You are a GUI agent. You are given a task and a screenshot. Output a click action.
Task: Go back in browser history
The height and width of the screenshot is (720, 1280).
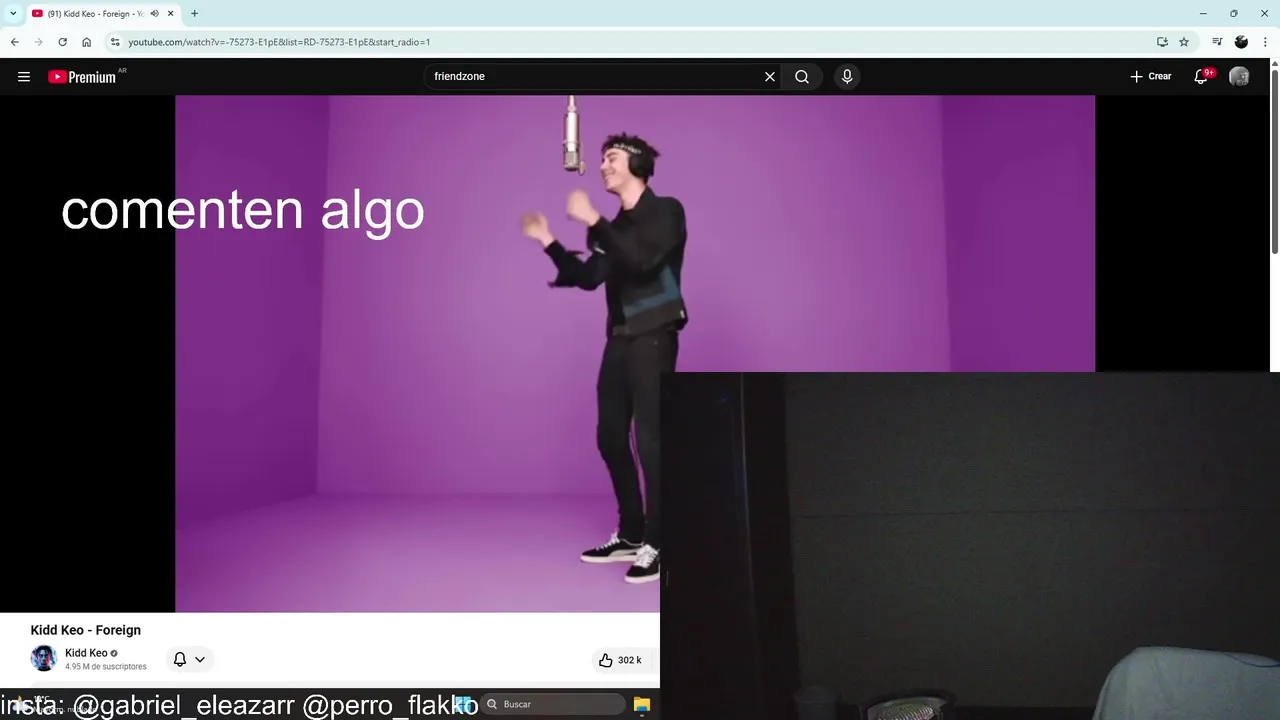[14, 42]
